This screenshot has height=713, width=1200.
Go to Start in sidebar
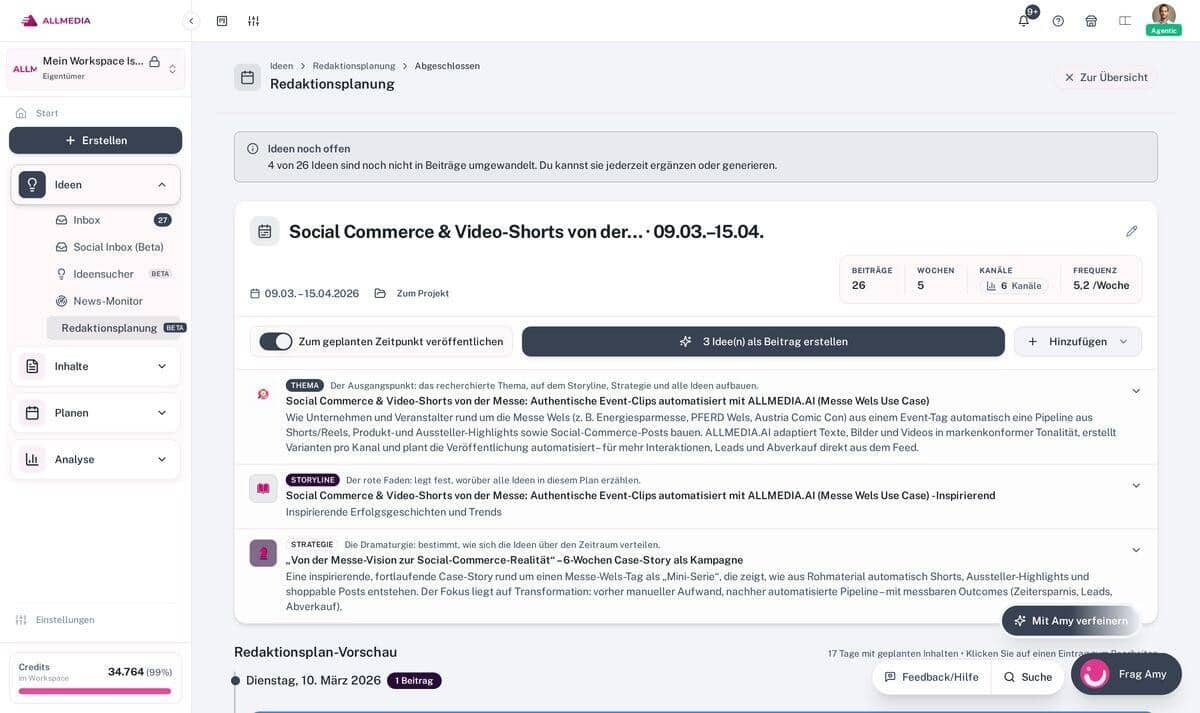coord(47,113)
